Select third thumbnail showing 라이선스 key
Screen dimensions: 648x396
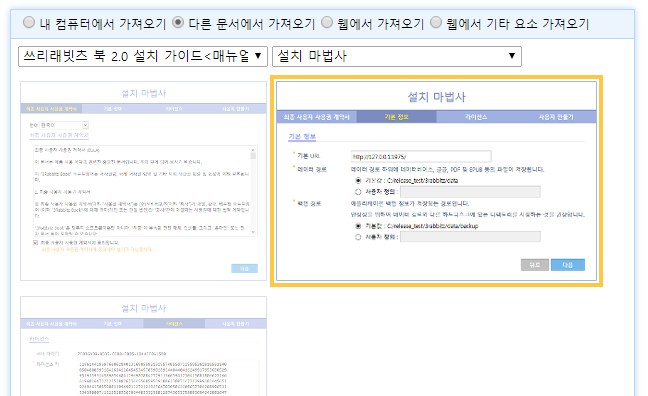[143, 346]
